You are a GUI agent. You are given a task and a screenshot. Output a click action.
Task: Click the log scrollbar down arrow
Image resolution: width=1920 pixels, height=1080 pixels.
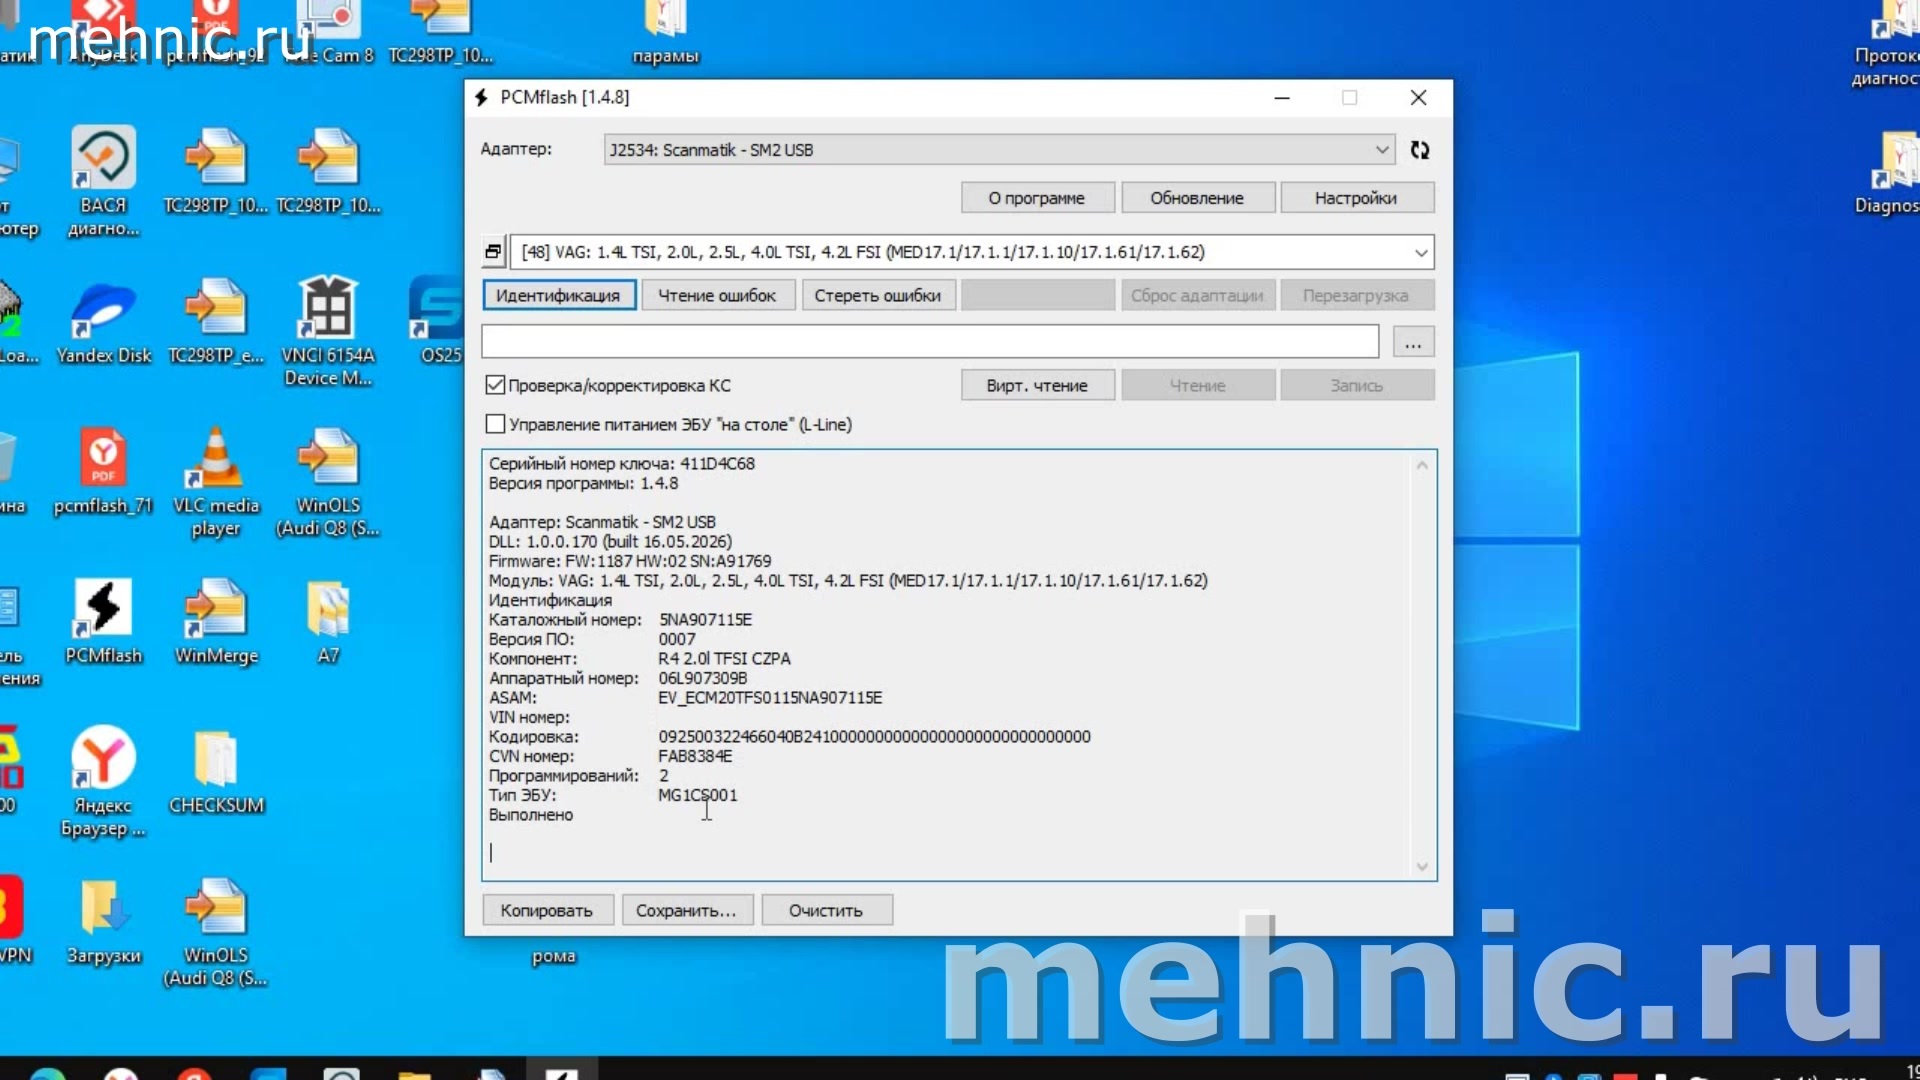[x=1422, y=866]
